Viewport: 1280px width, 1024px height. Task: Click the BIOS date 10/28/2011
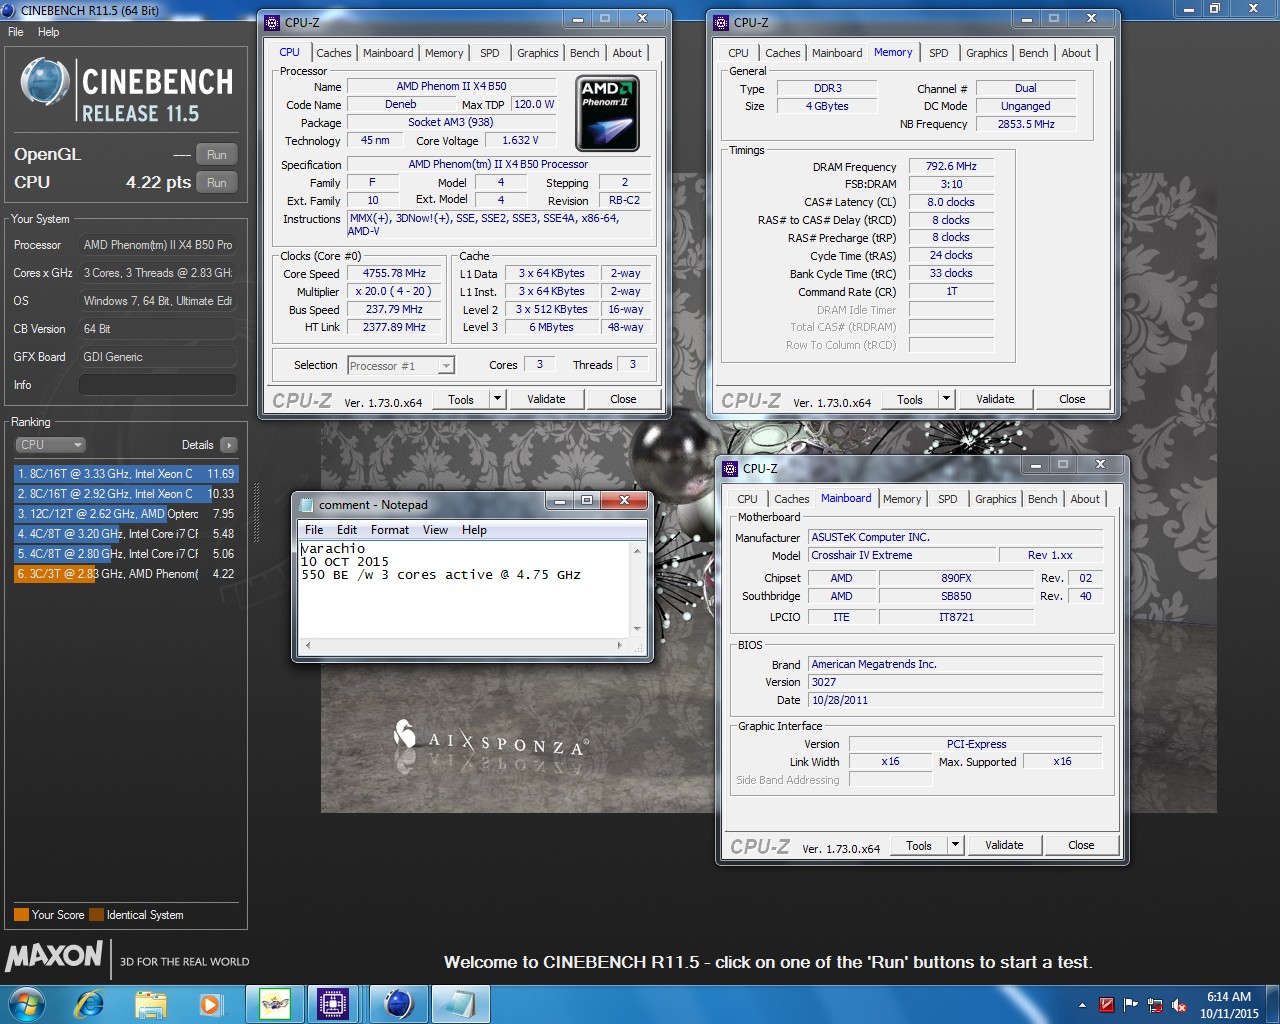tap(955, 700)
